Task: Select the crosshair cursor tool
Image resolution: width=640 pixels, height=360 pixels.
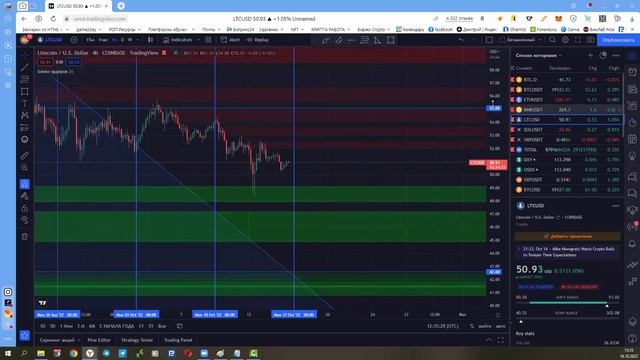Action: click(25, 55)
